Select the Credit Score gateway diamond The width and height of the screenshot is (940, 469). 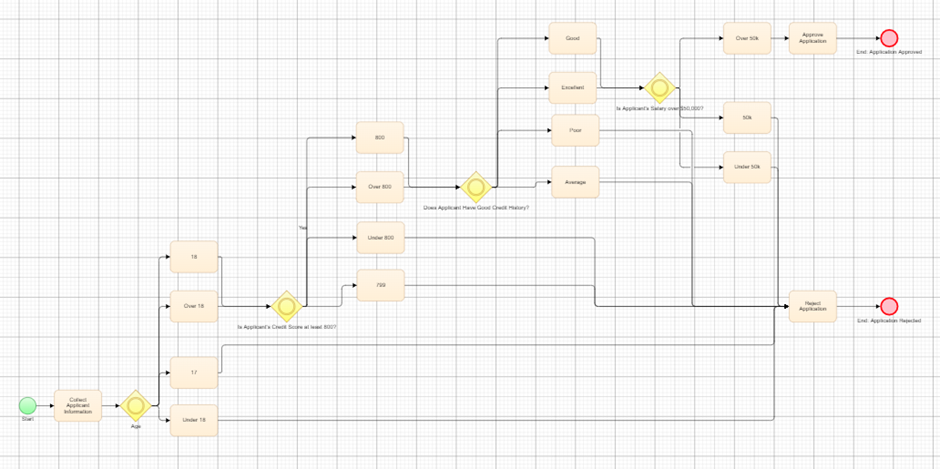(286, 306)
